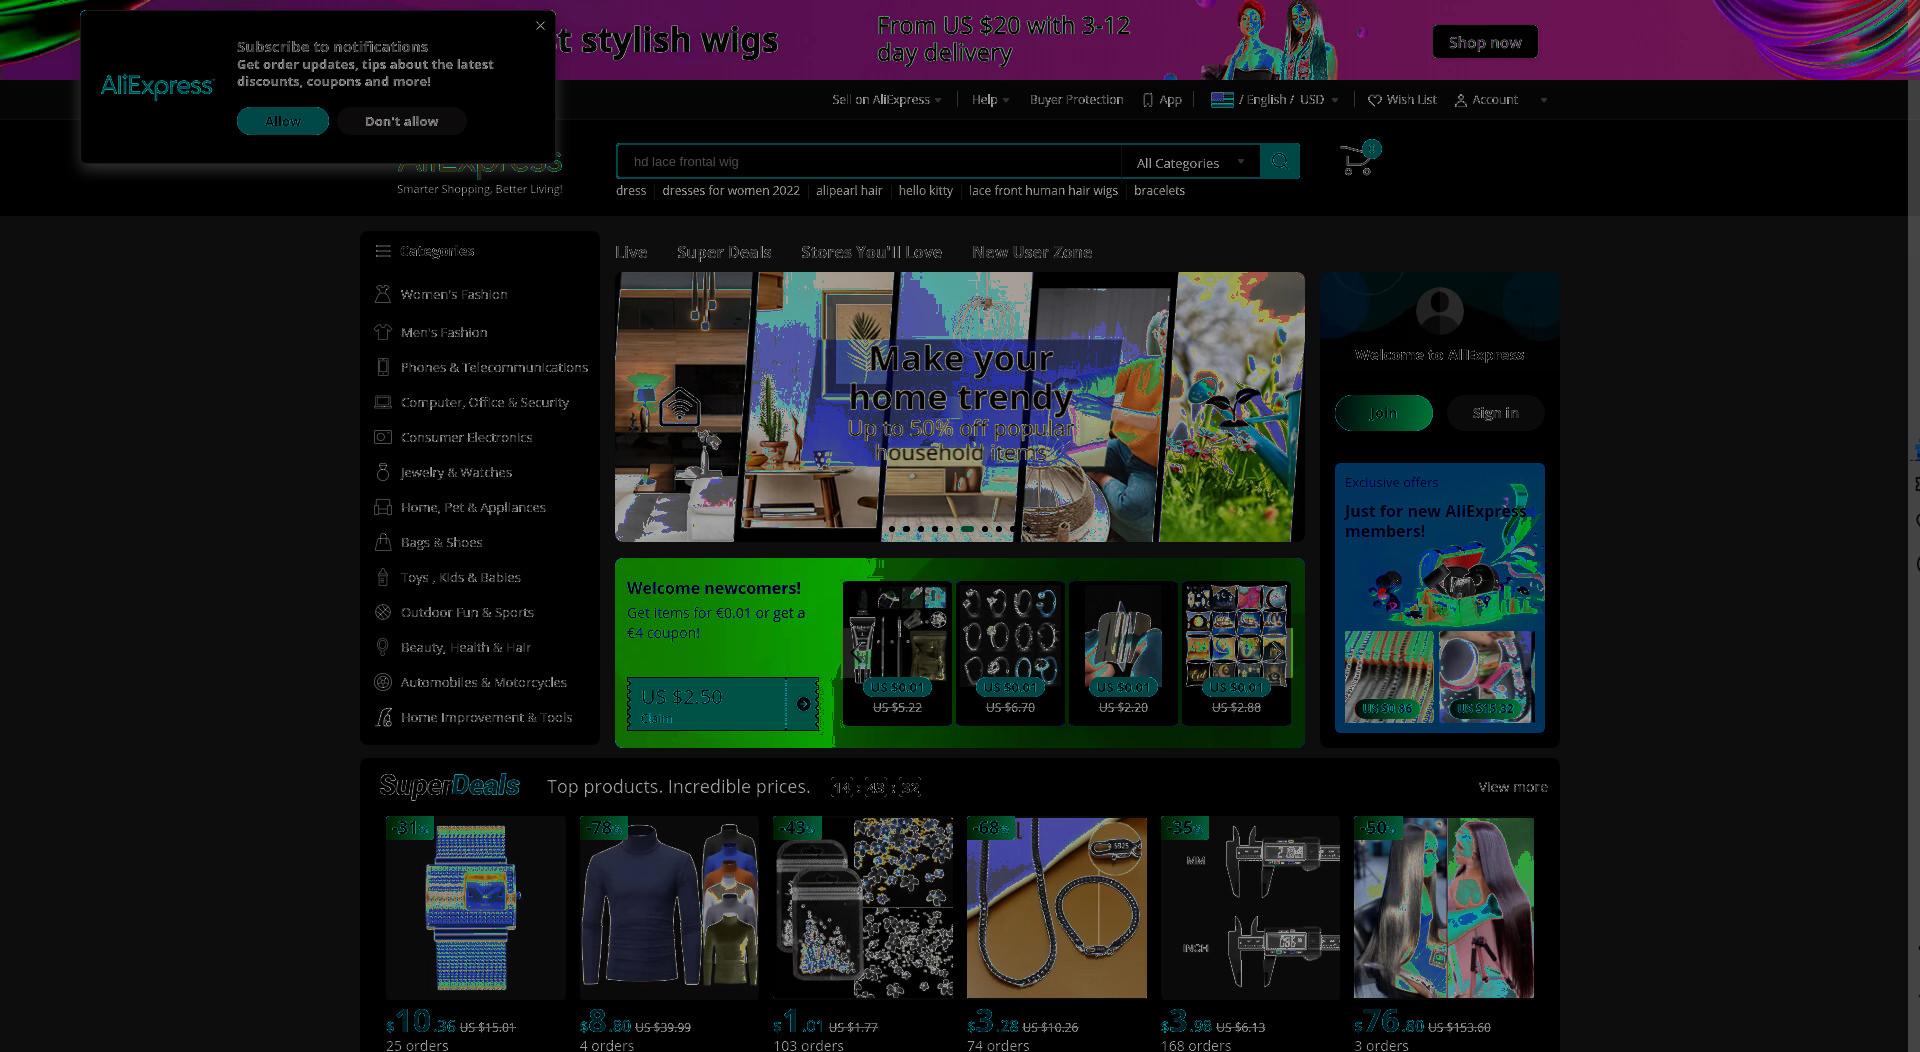Viewport: 1920px width, 1052px height.
Task: Close the notification subscription popup
Action: [540, 26]
